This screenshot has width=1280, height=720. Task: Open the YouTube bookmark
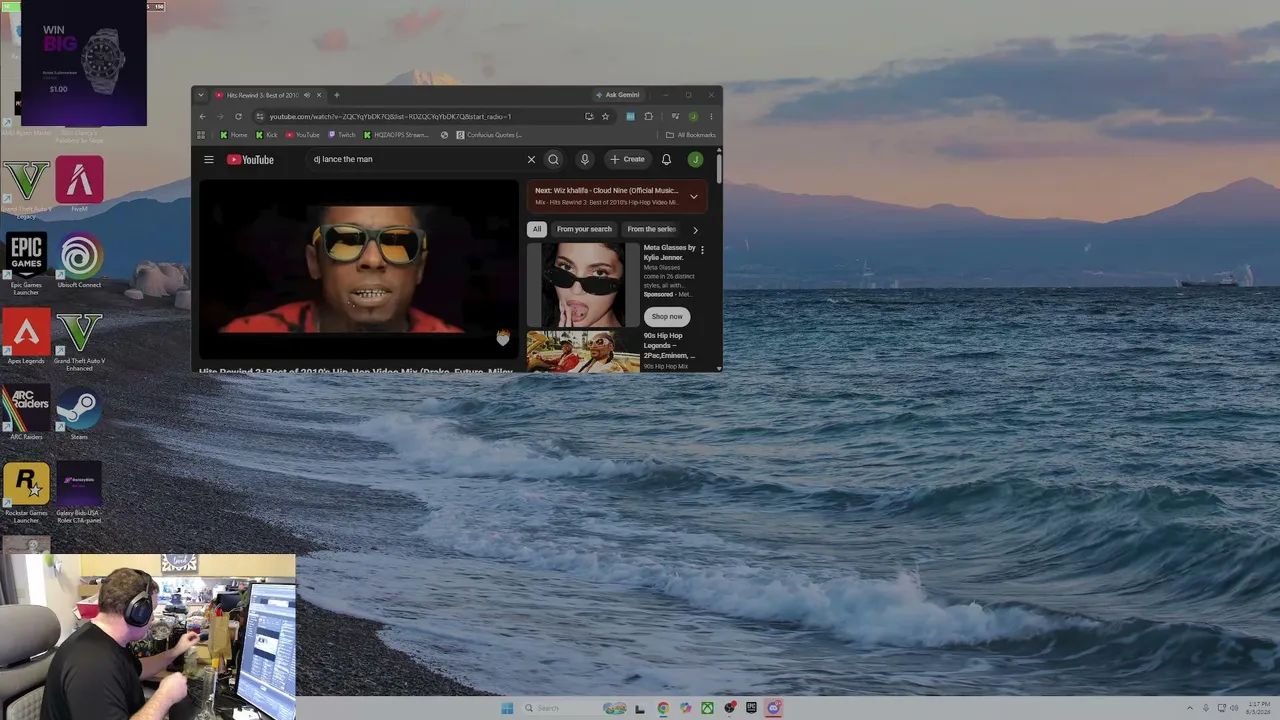(303, 135)
